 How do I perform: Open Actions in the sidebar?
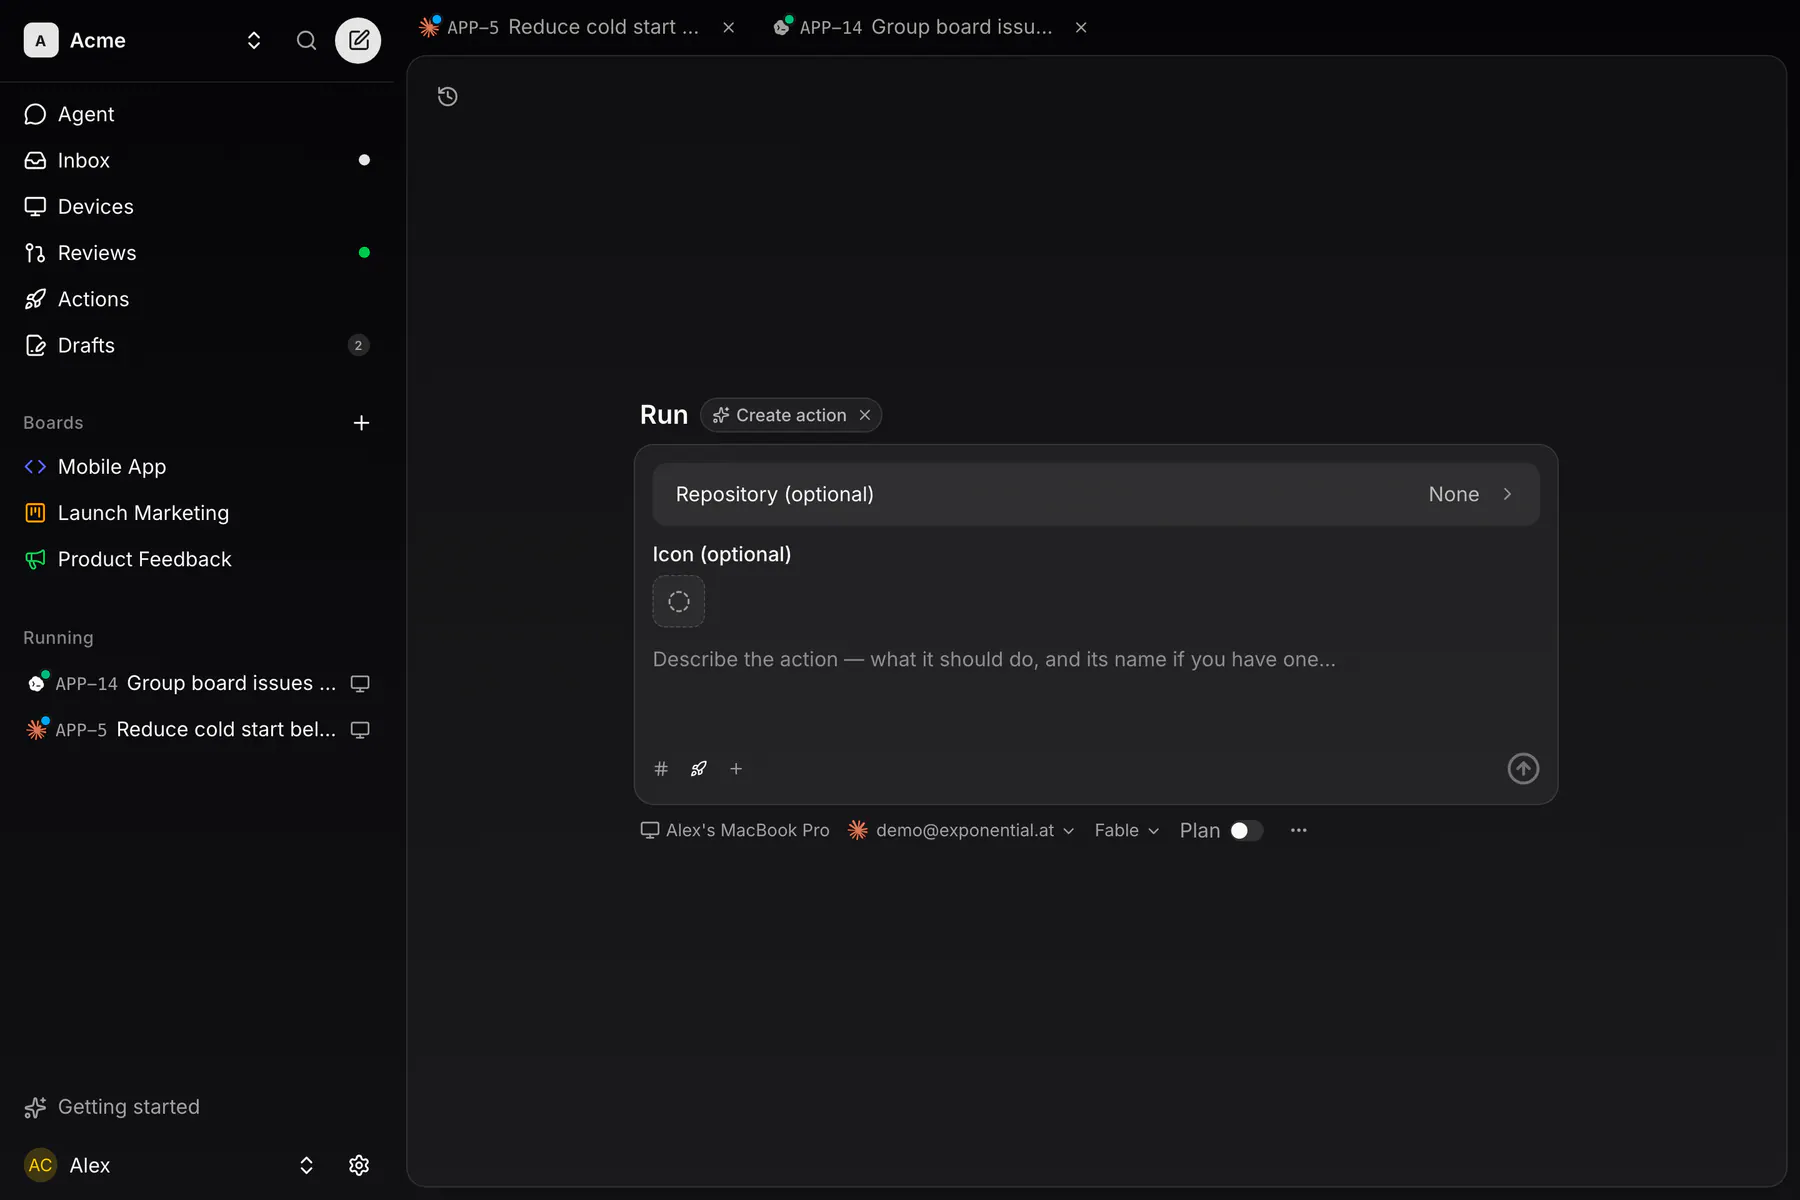tap(197, 299)
